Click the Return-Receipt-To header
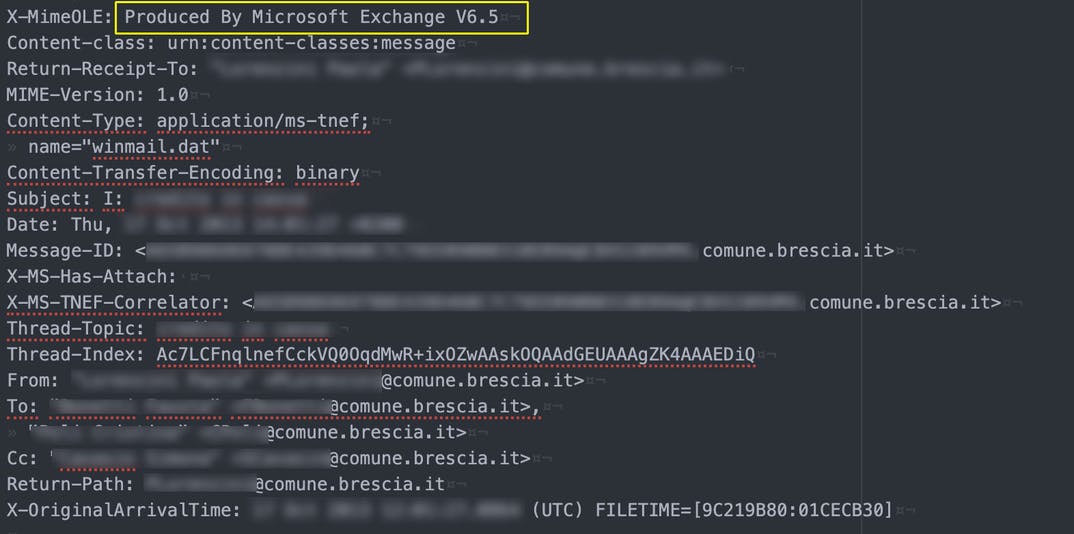 pos(103,69)
